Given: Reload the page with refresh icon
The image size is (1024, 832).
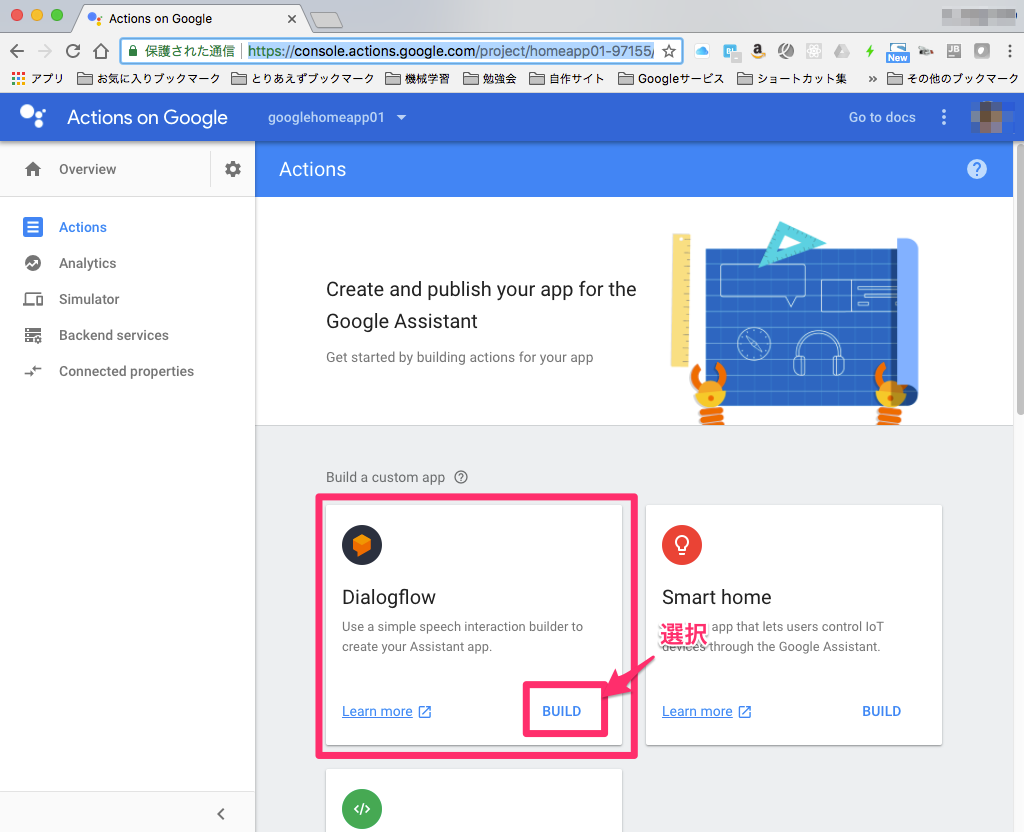Looking at the screenshot, I should 73,51.
